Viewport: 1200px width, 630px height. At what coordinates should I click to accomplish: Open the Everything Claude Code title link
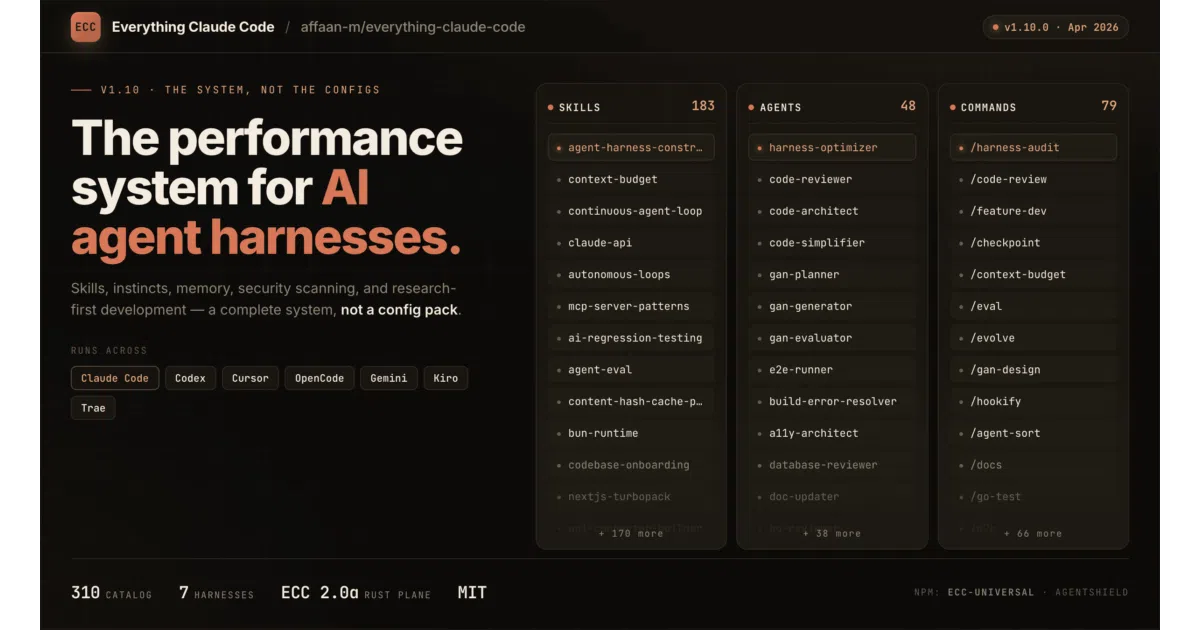193,27
